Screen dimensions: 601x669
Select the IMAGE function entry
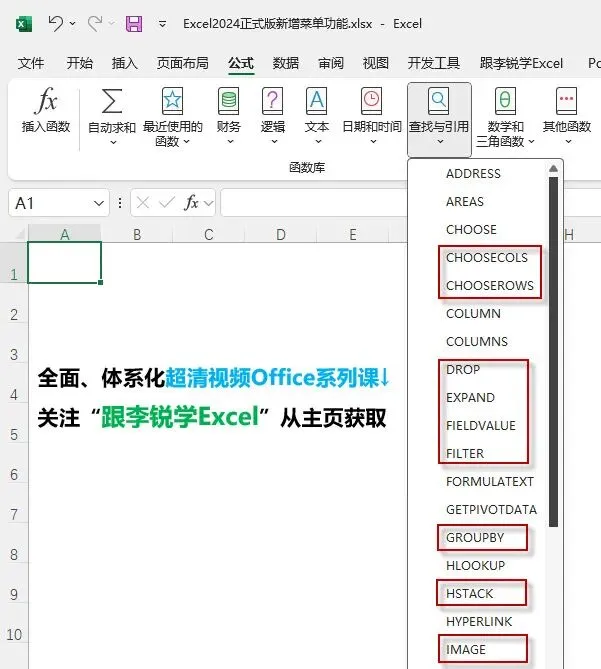click(x=466, y=650)
